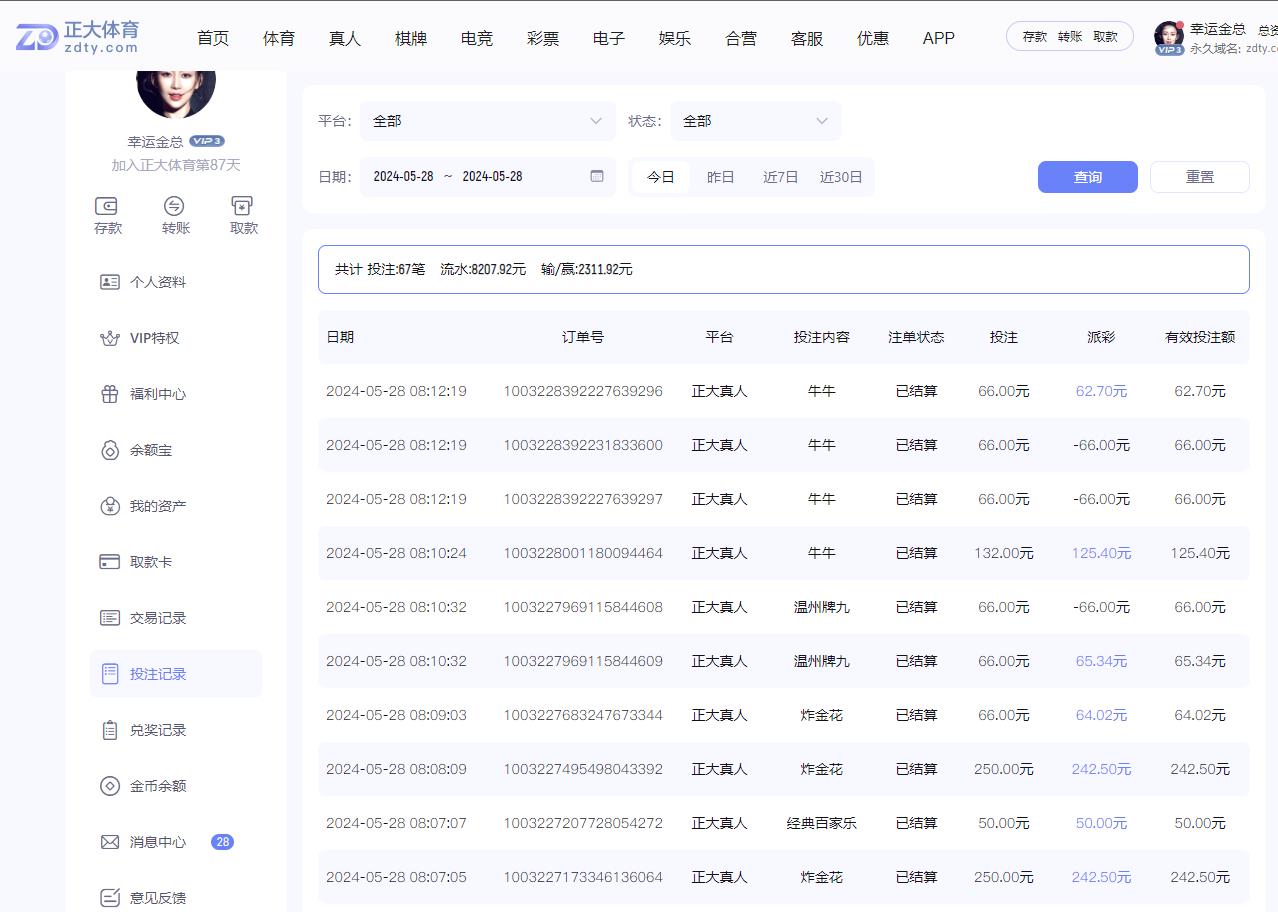The height and width of the screenshot is (912, 1278).
Task: View VIP特权 privileges in the sidebar
Action: point(150,337)
